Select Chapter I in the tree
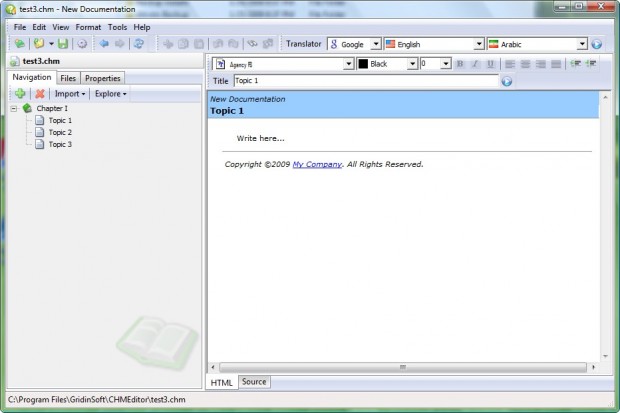 pos(52,108)
